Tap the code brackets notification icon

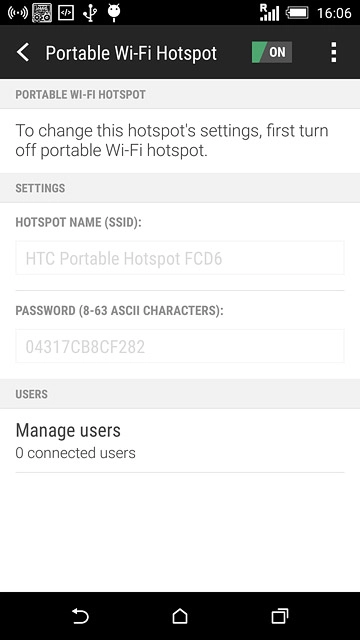pos(66,13)
